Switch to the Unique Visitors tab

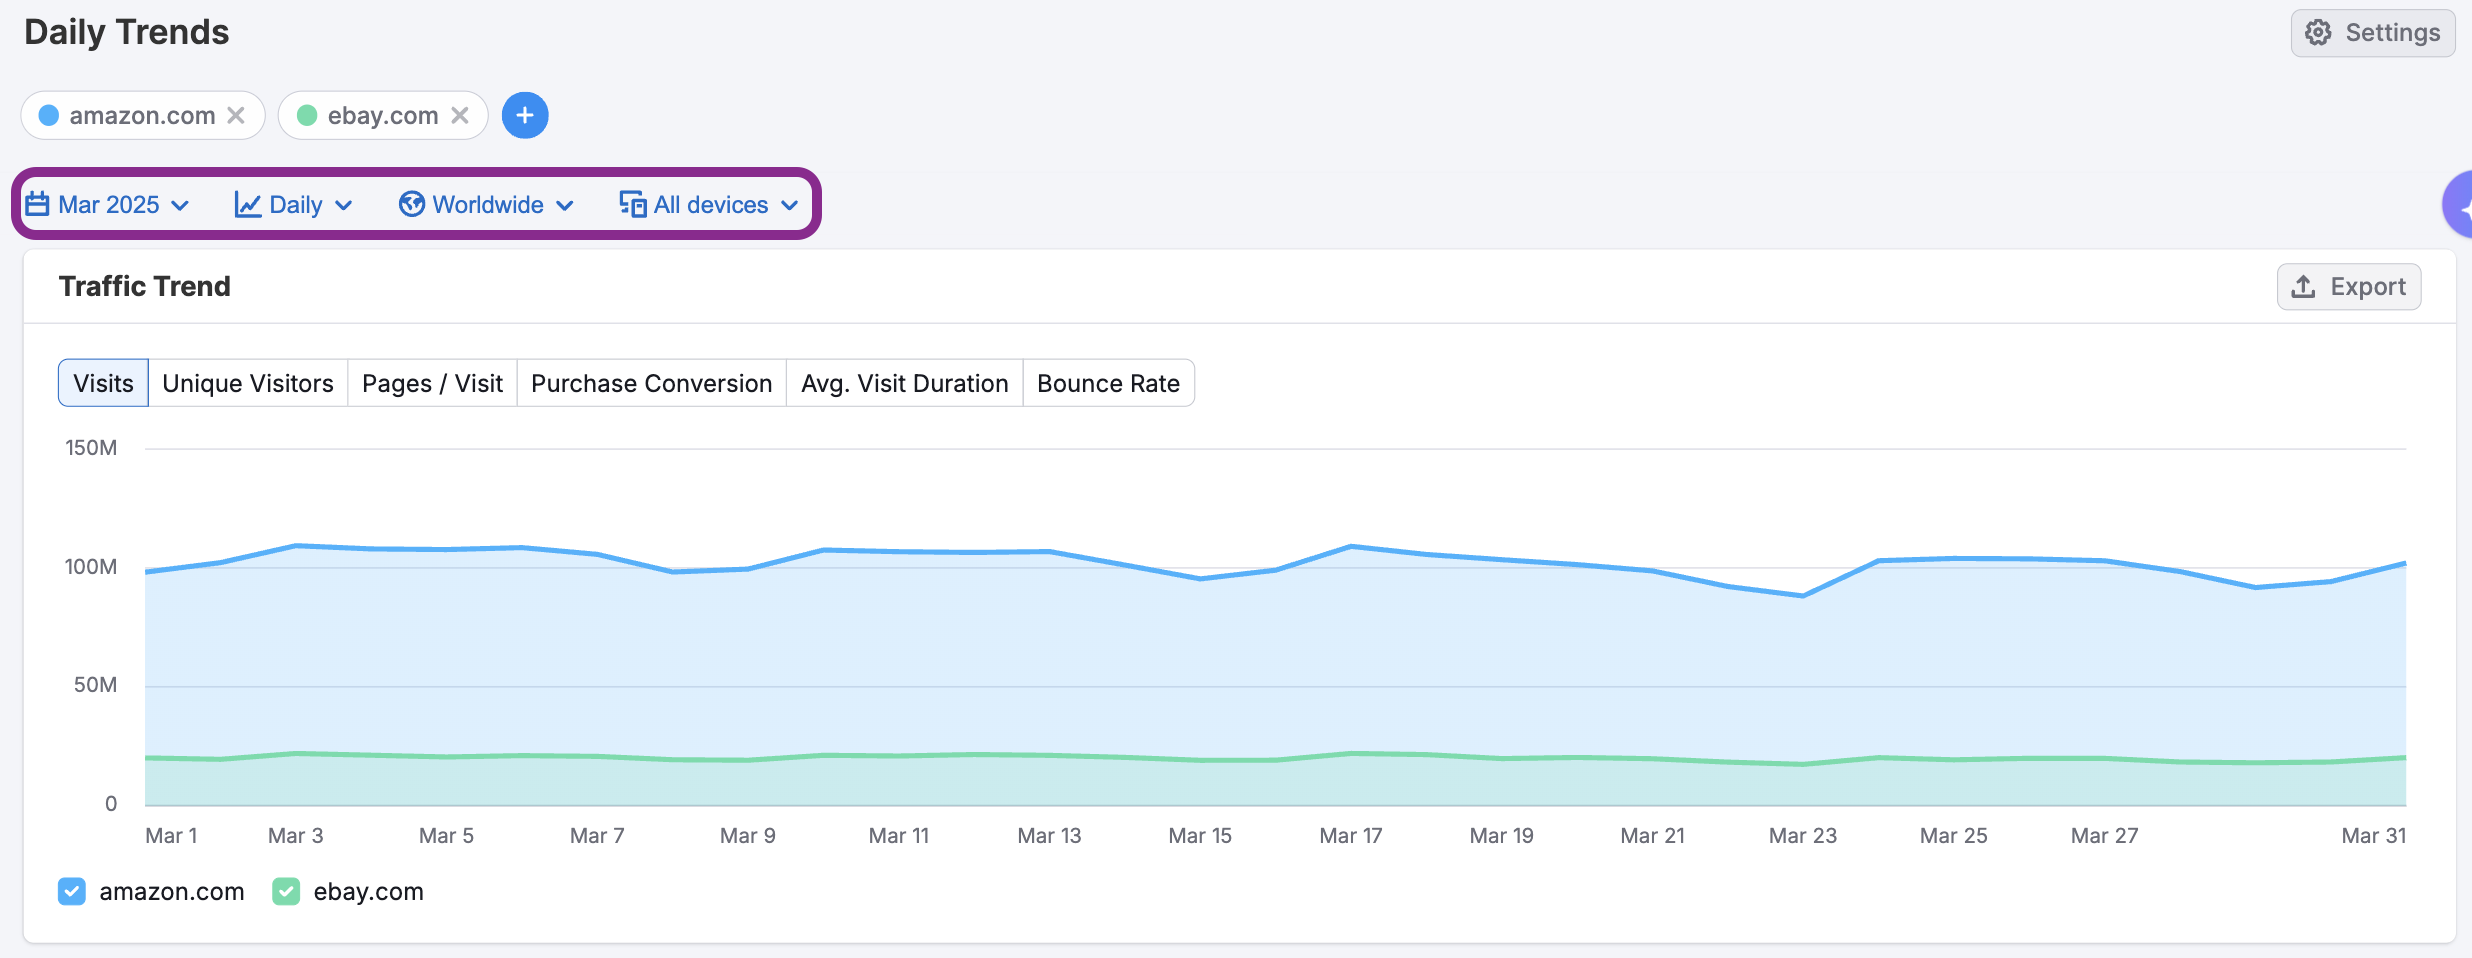point(247,383)
